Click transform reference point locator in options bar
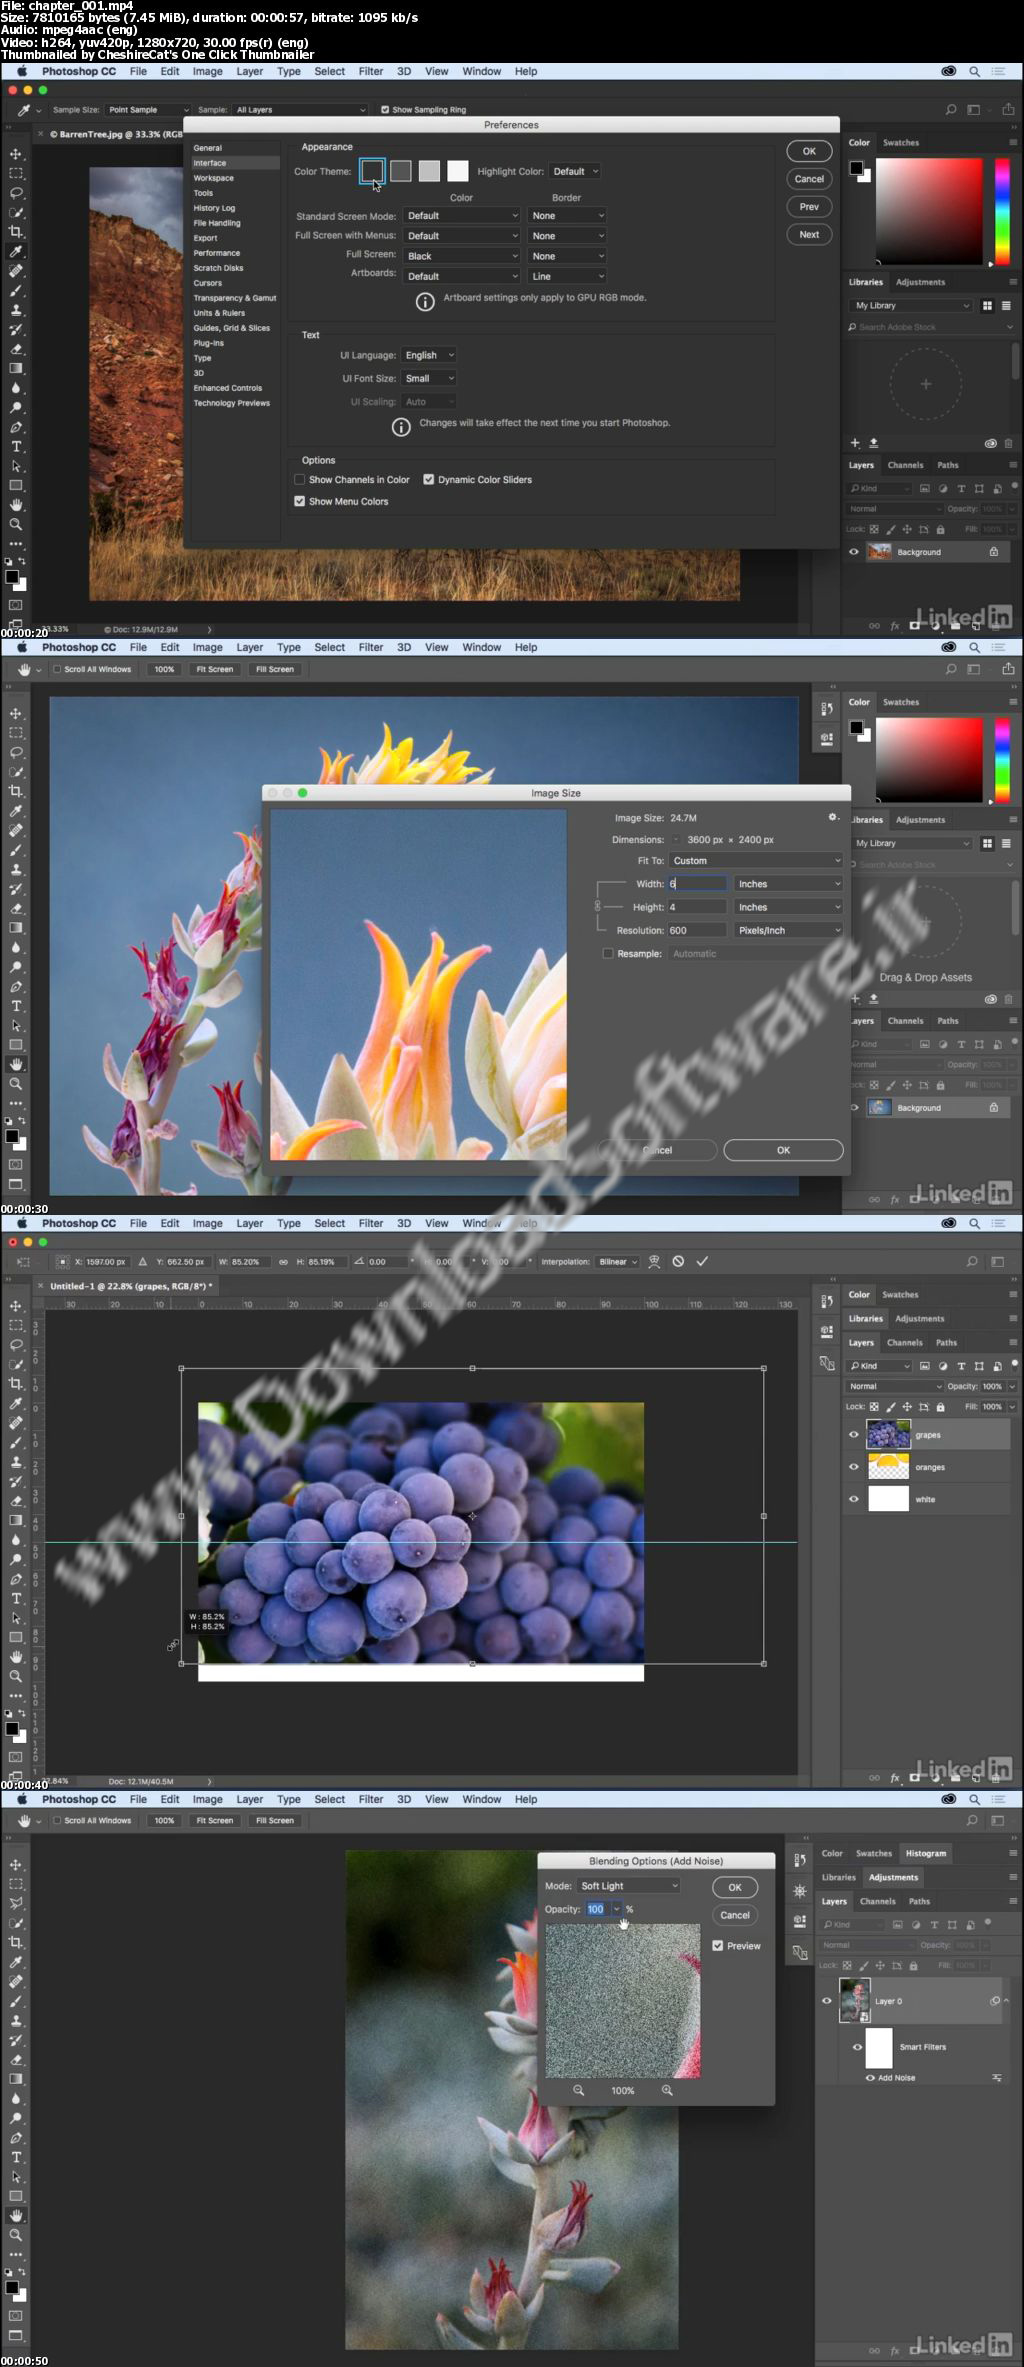The width and height of the screenshot is (1024, 2367). pyautogui.click(x=62, y=1262)
